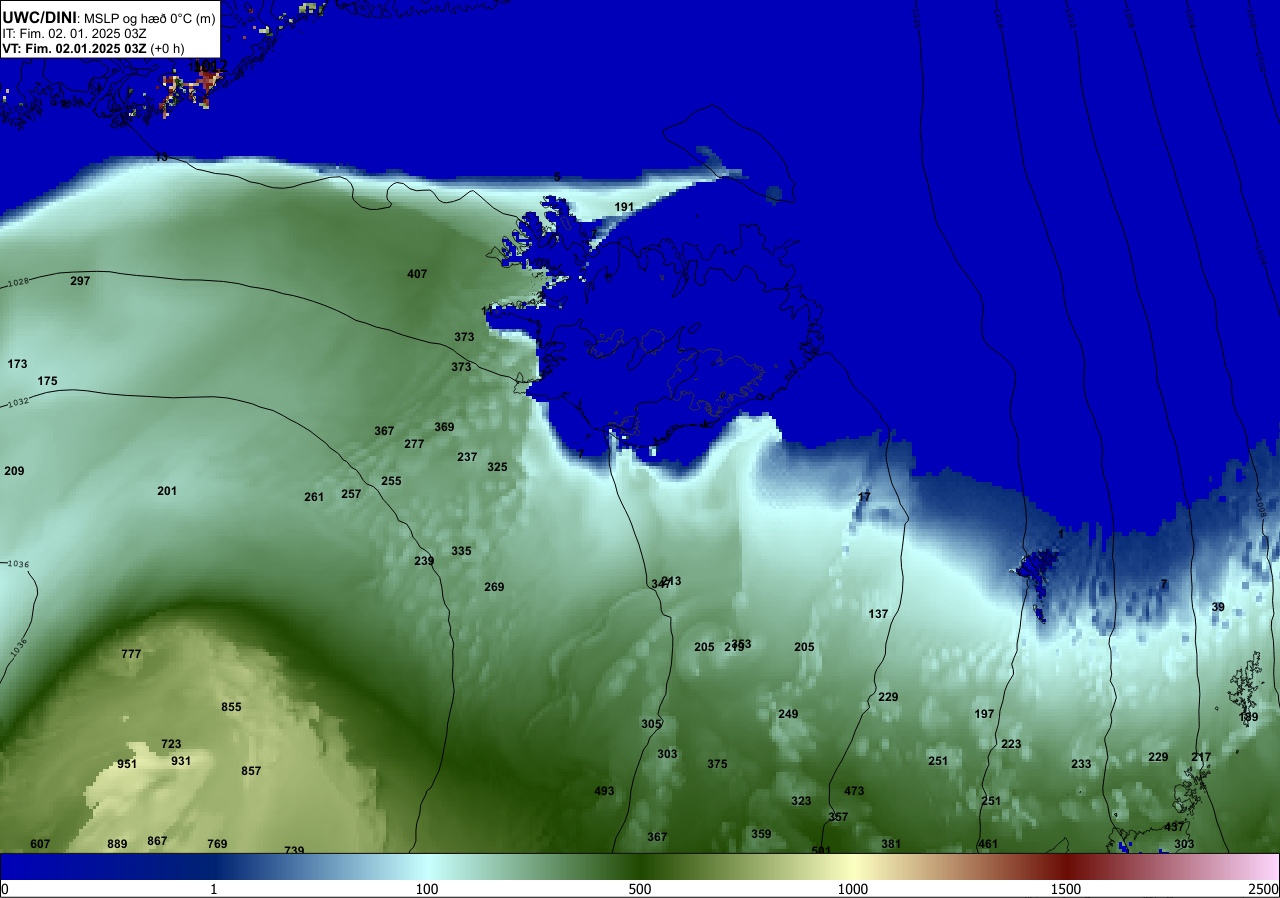This screenshot has width=1280, height=898.
Task: Click the value 325 on the map
Action: coord(497,467)
